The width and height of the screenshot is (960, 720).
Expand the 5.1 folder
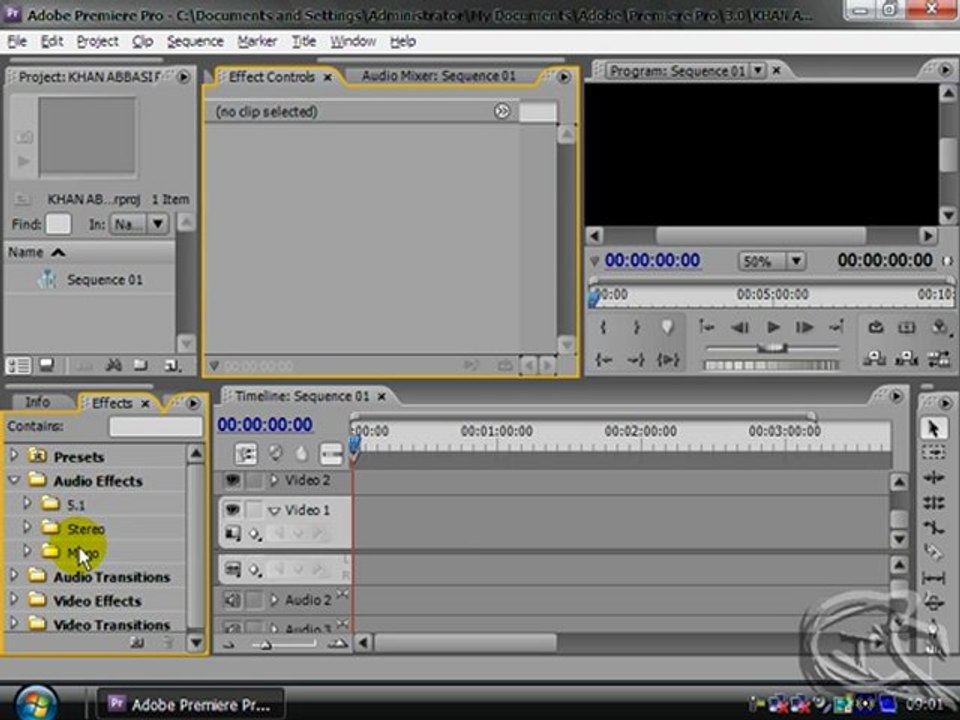27,503
